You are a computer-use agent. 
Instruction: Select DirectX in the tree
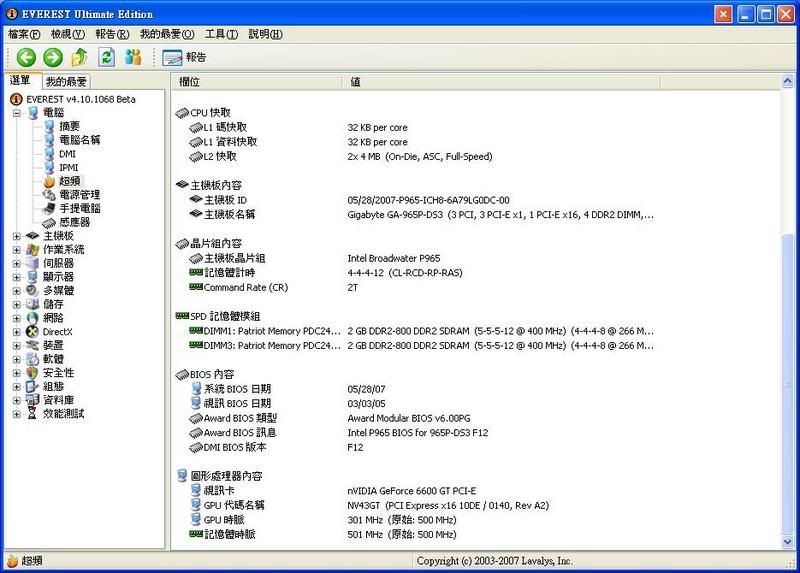tap(57, 331)
